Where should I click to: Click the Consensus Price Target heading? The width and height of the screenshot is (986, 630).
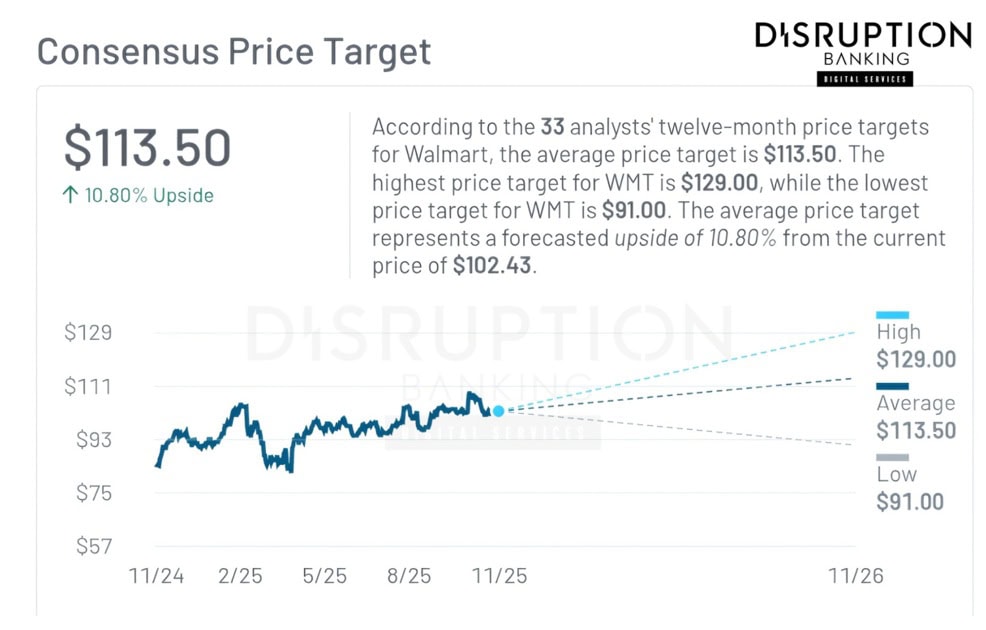[x=234, y=51]
